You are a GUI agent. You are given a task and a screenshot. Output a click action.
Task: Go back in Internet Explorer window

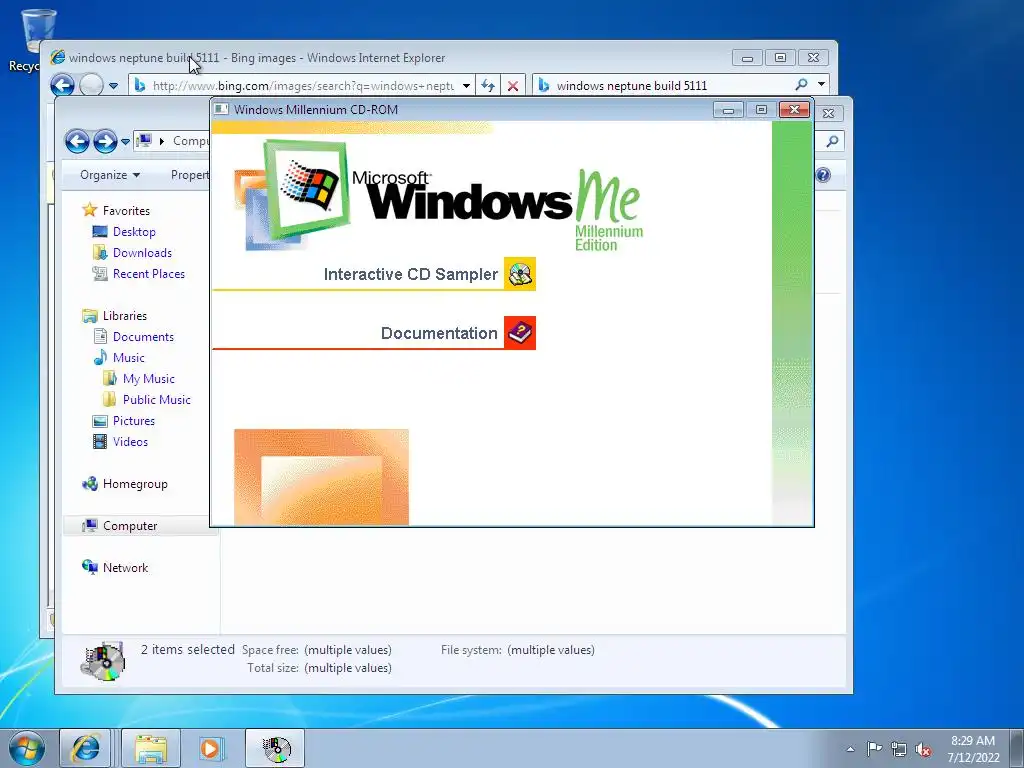pyautogui.click(x=63, y=85)
